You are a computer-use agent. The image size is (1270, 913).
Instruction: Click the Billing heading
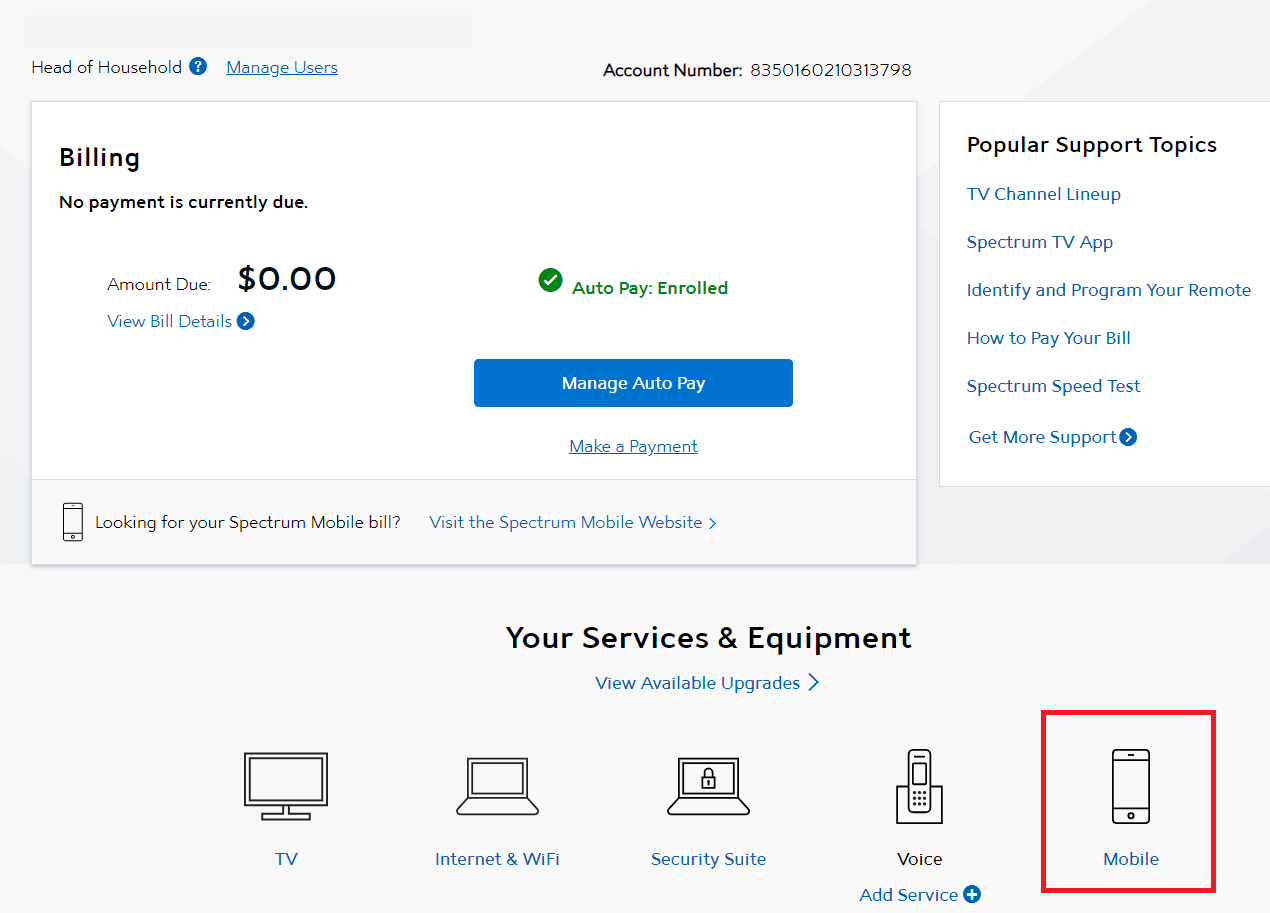(x=99, y=158)
